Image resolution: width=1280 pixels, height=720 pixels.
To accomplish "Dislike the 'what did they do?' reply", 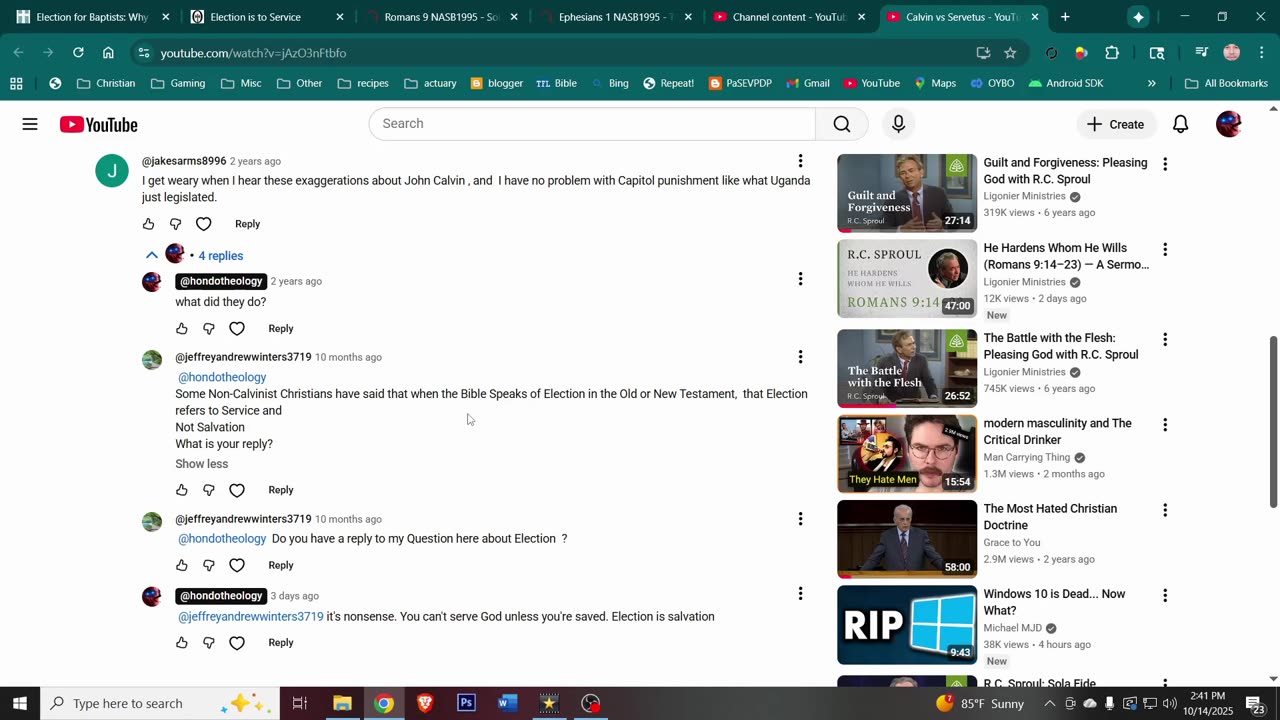I will [x=209, y=328].
